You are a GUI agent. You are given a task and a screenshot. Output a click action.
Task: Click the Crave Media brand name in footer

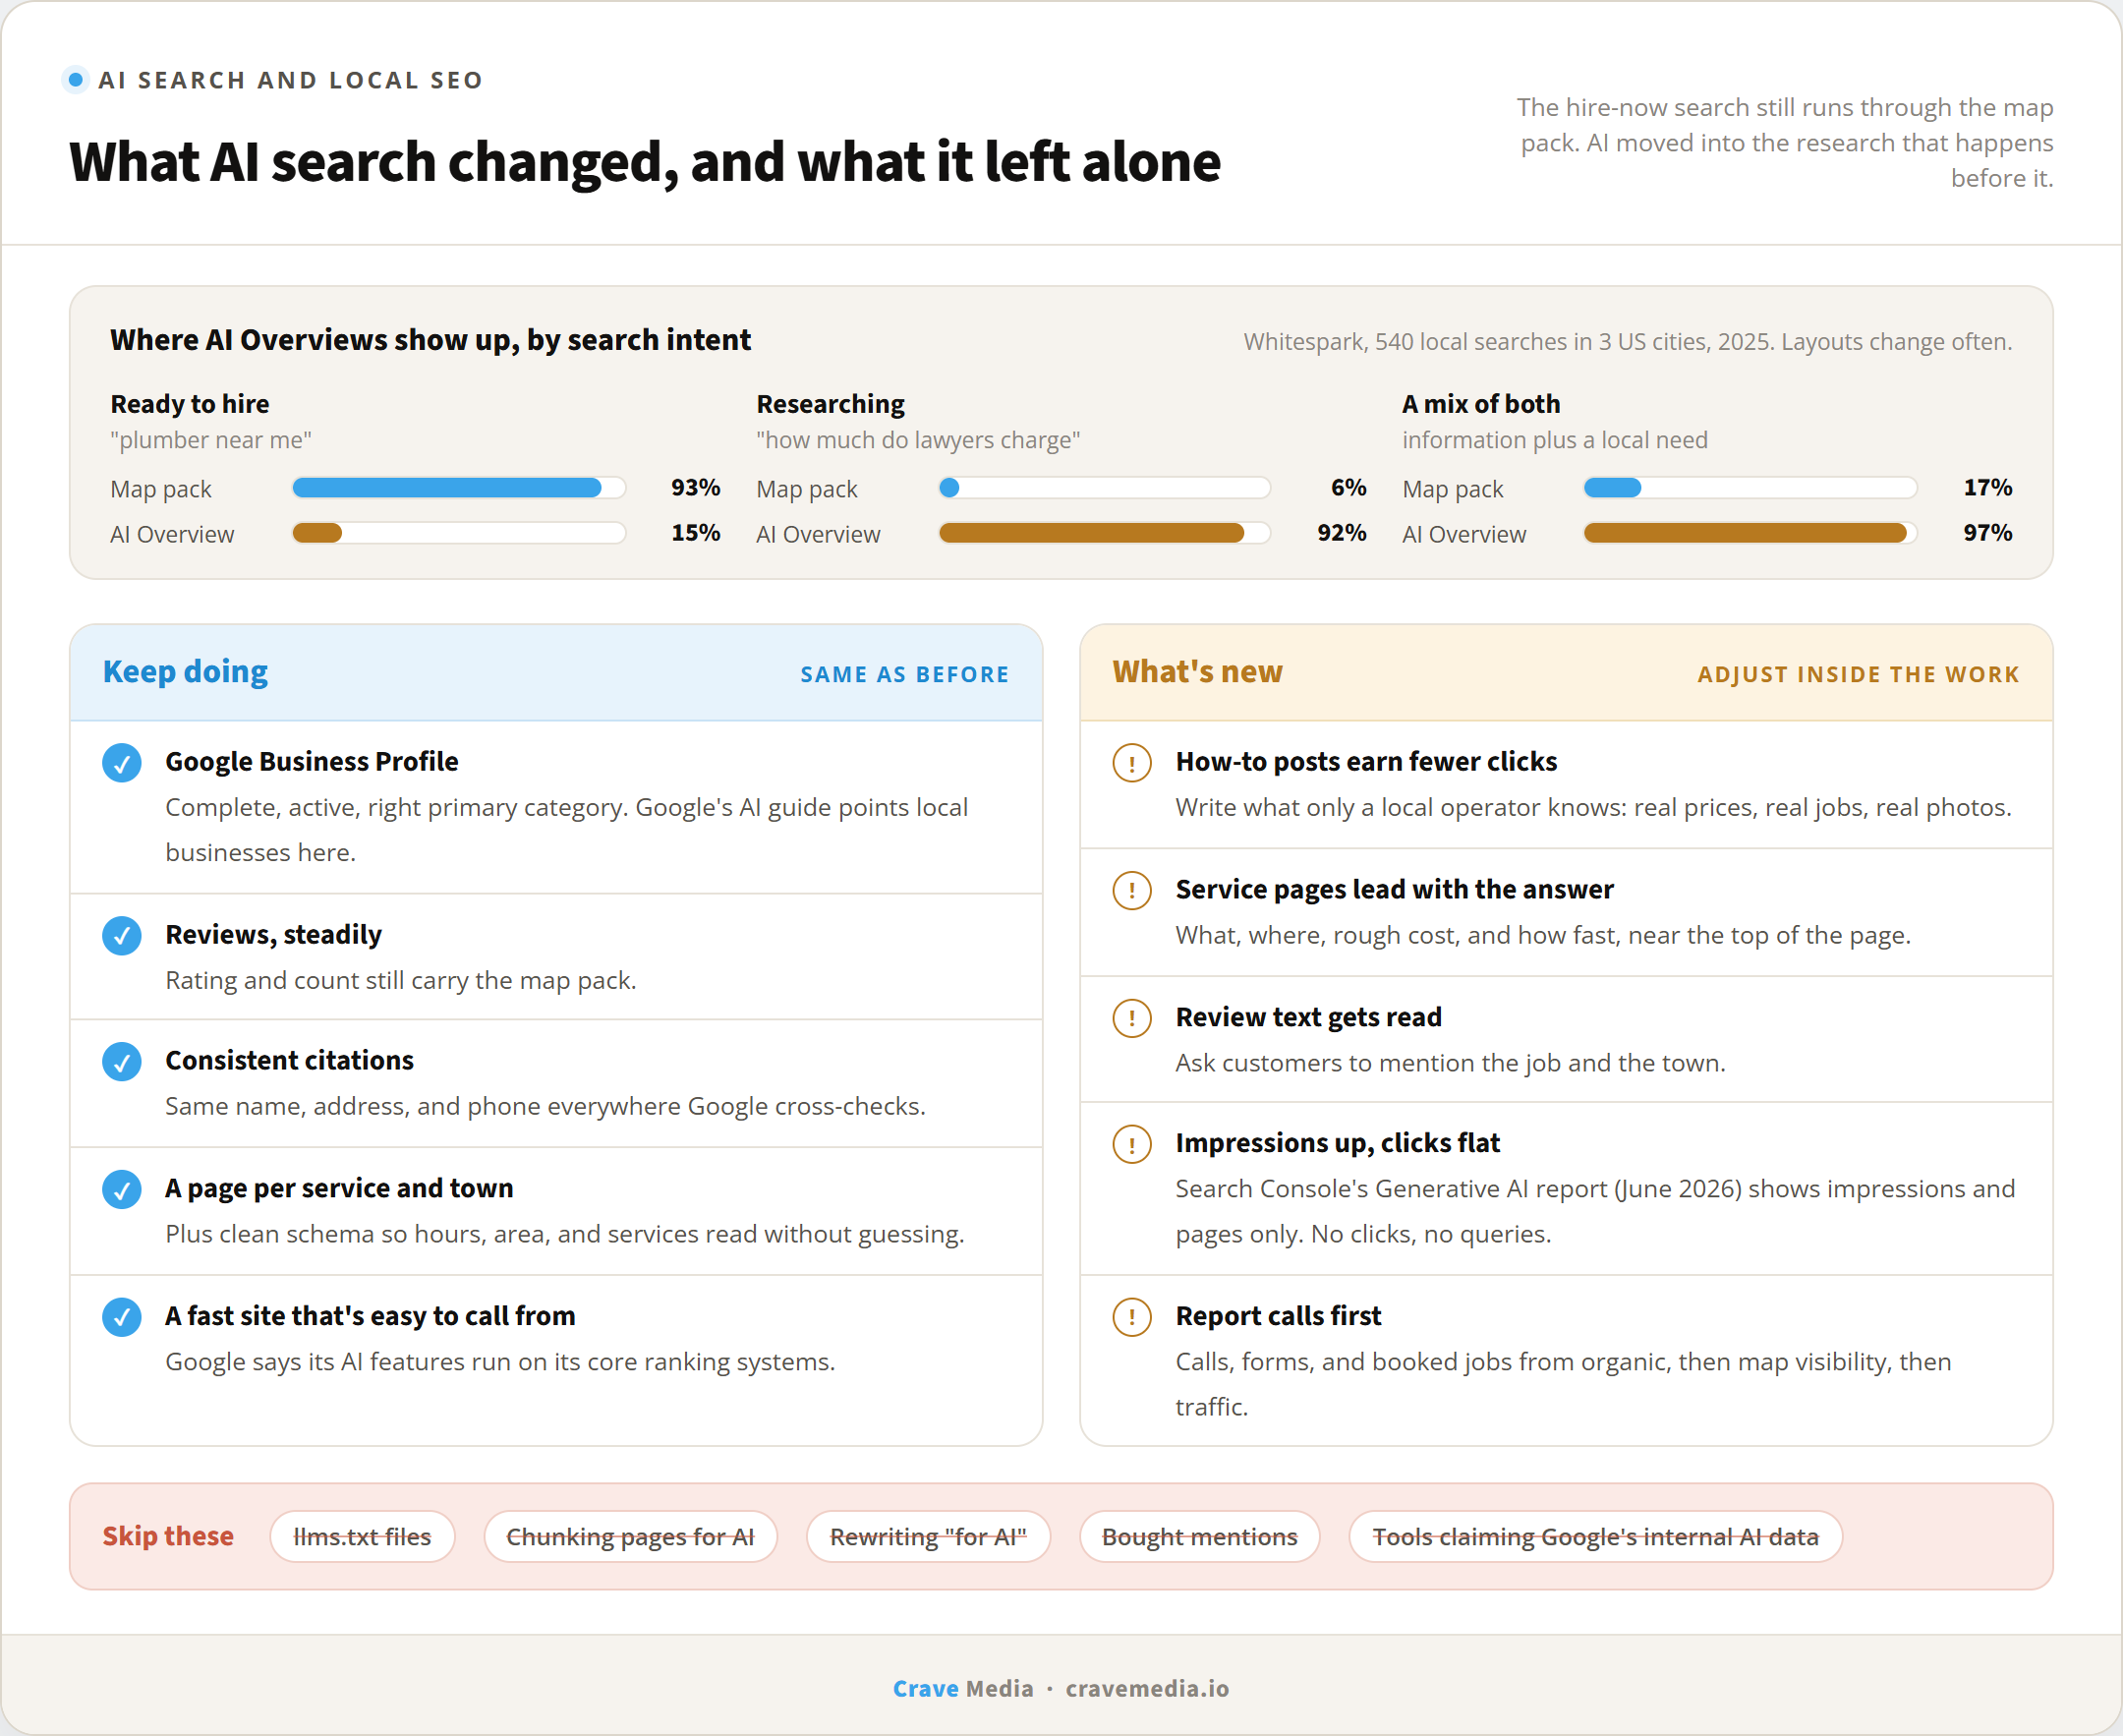pyautogui.click(x=963, y=1689)
